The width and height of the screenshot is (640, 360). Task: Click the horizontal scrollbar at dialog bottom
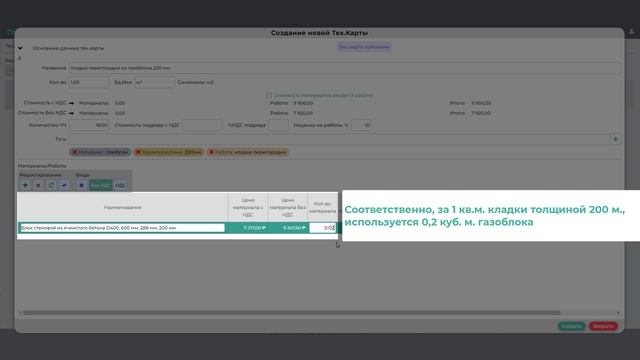[291, 313]
